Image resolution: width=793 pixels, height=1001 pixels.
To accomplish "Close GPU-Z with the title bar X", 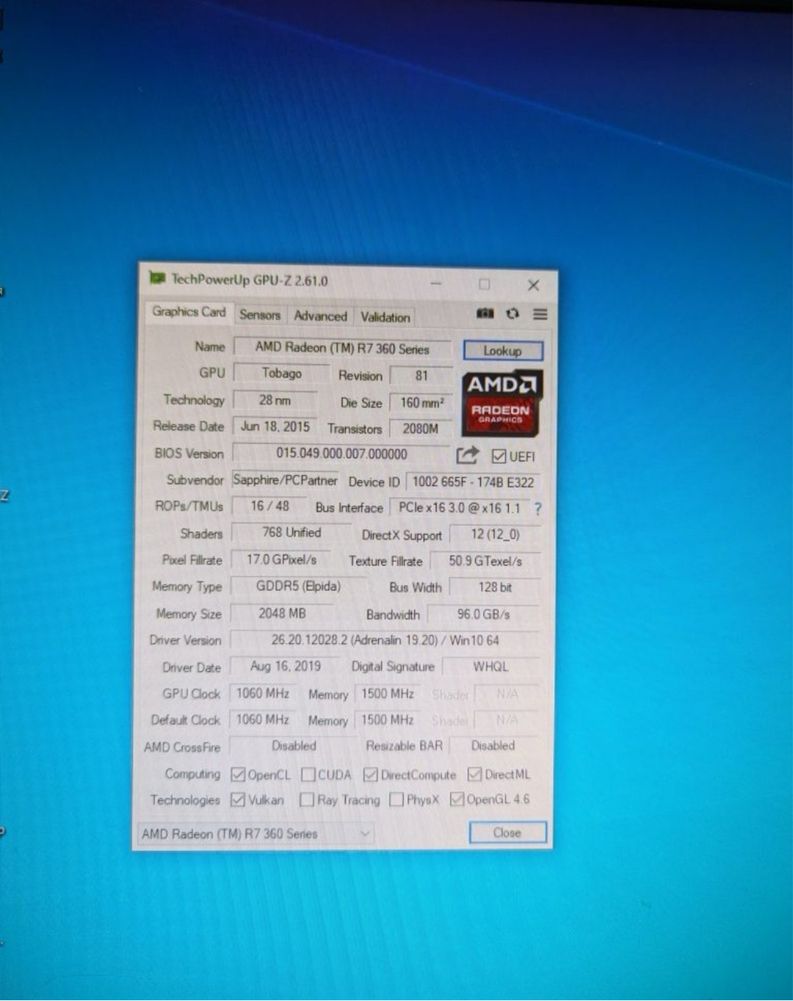I will [x=533, y=285].
